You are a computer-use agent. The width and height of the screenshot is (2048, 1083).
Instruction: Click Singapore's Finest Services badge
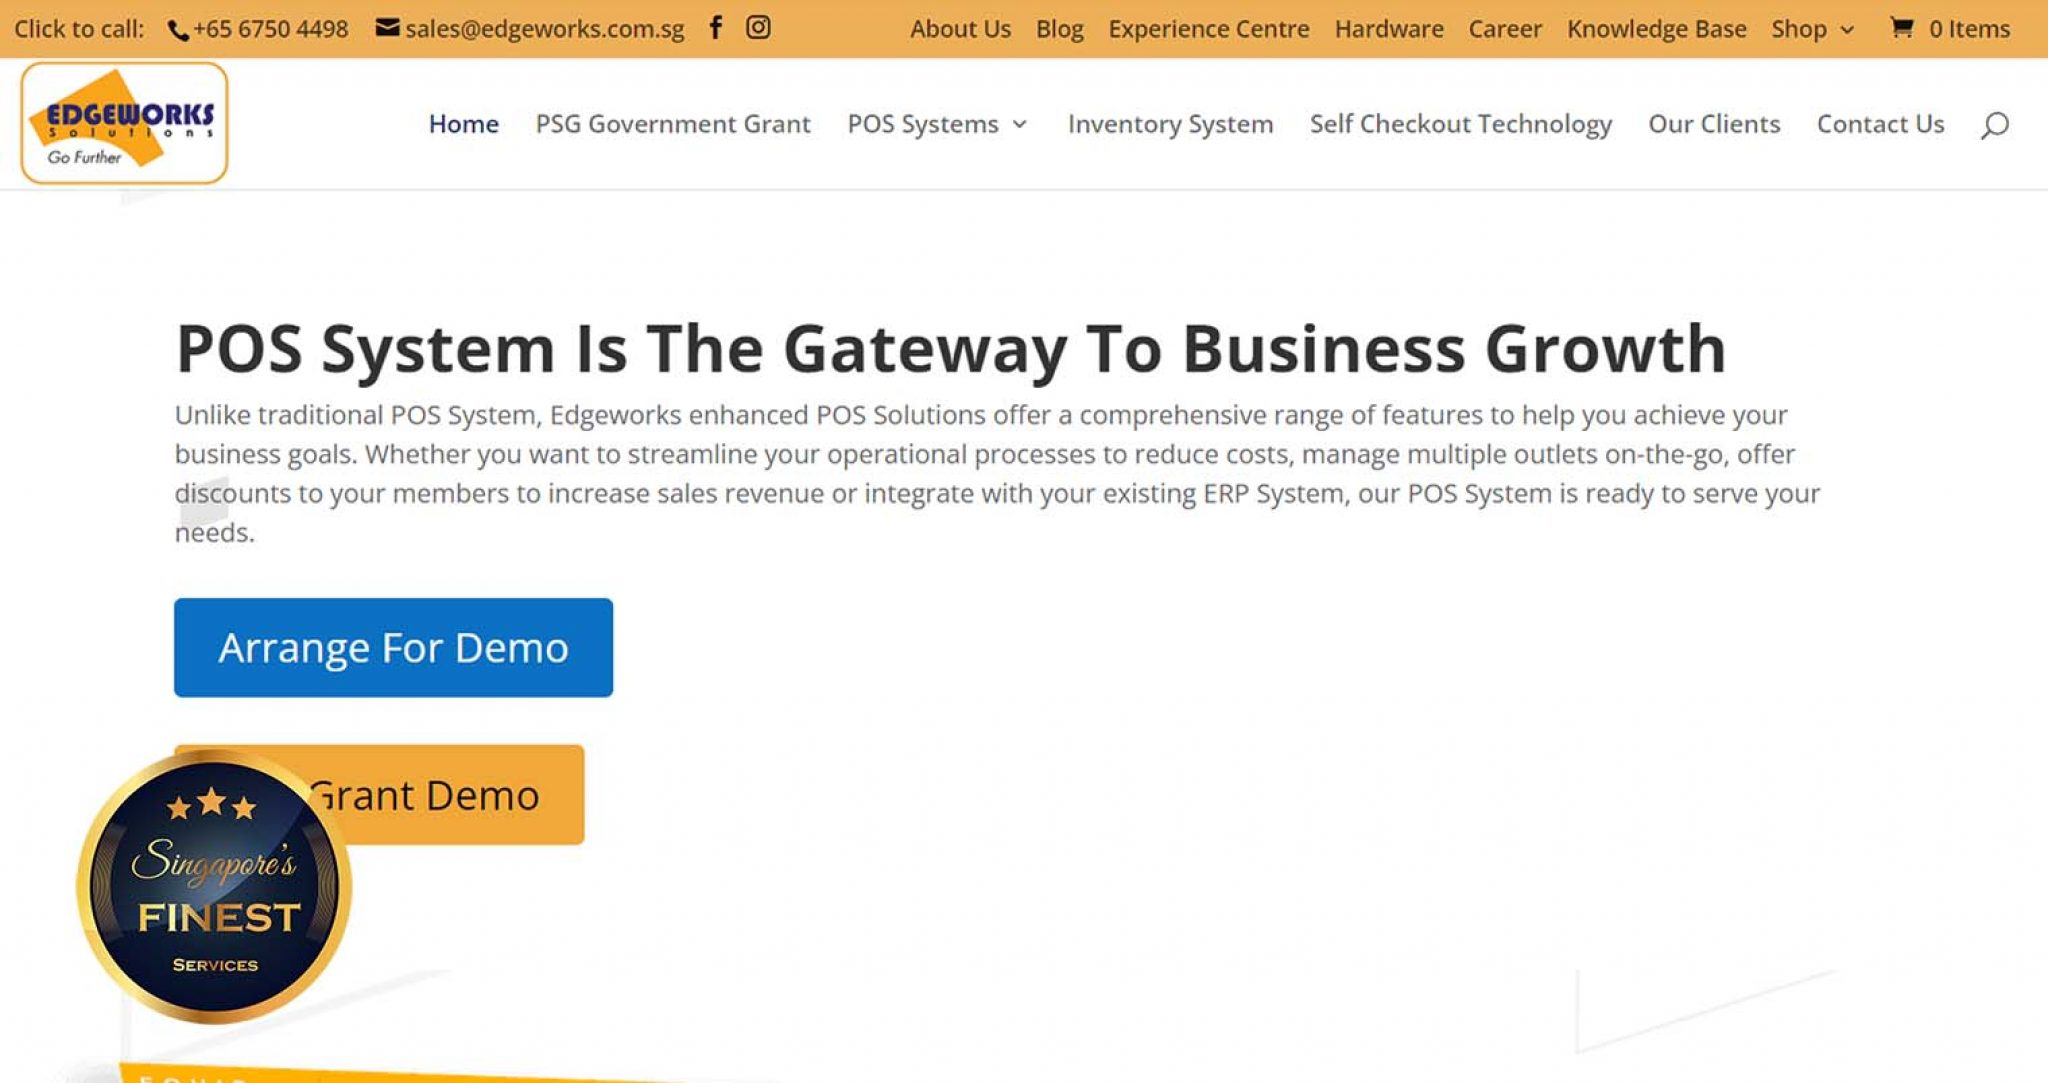[214, 886]
